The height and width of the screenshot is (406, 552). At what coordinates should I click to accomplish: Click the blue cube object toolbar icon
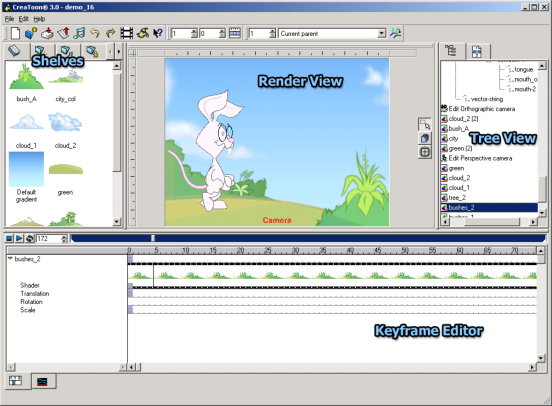point(31,33)
